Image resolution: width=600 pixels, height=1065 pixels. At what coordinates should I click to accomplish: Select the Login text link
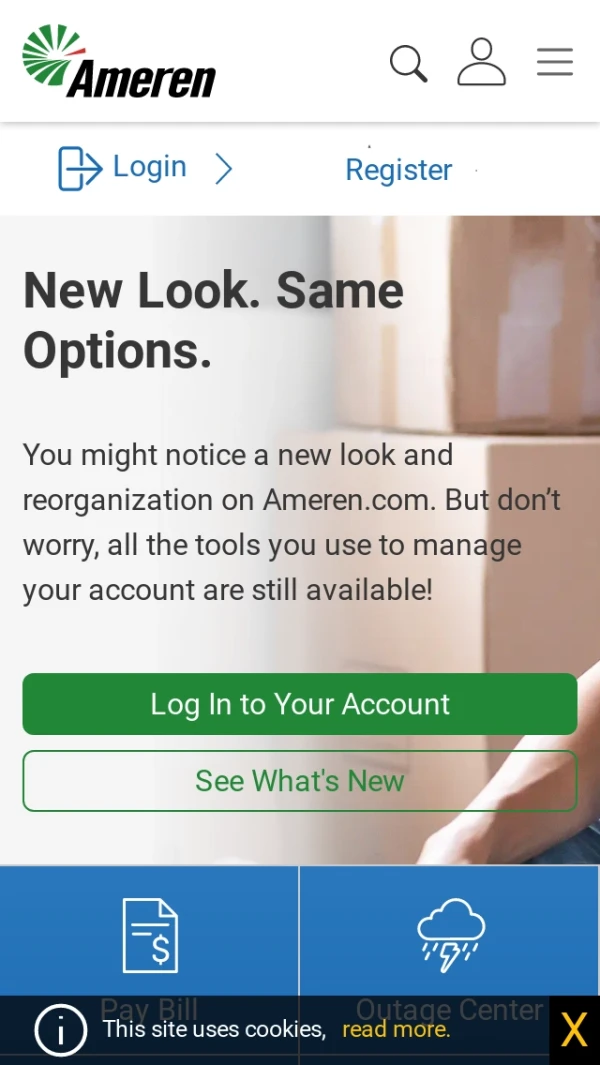149,167
